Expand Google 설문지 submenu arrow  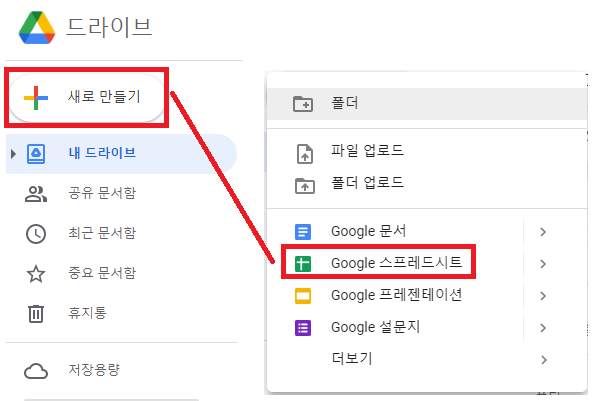tap(543, 328)
